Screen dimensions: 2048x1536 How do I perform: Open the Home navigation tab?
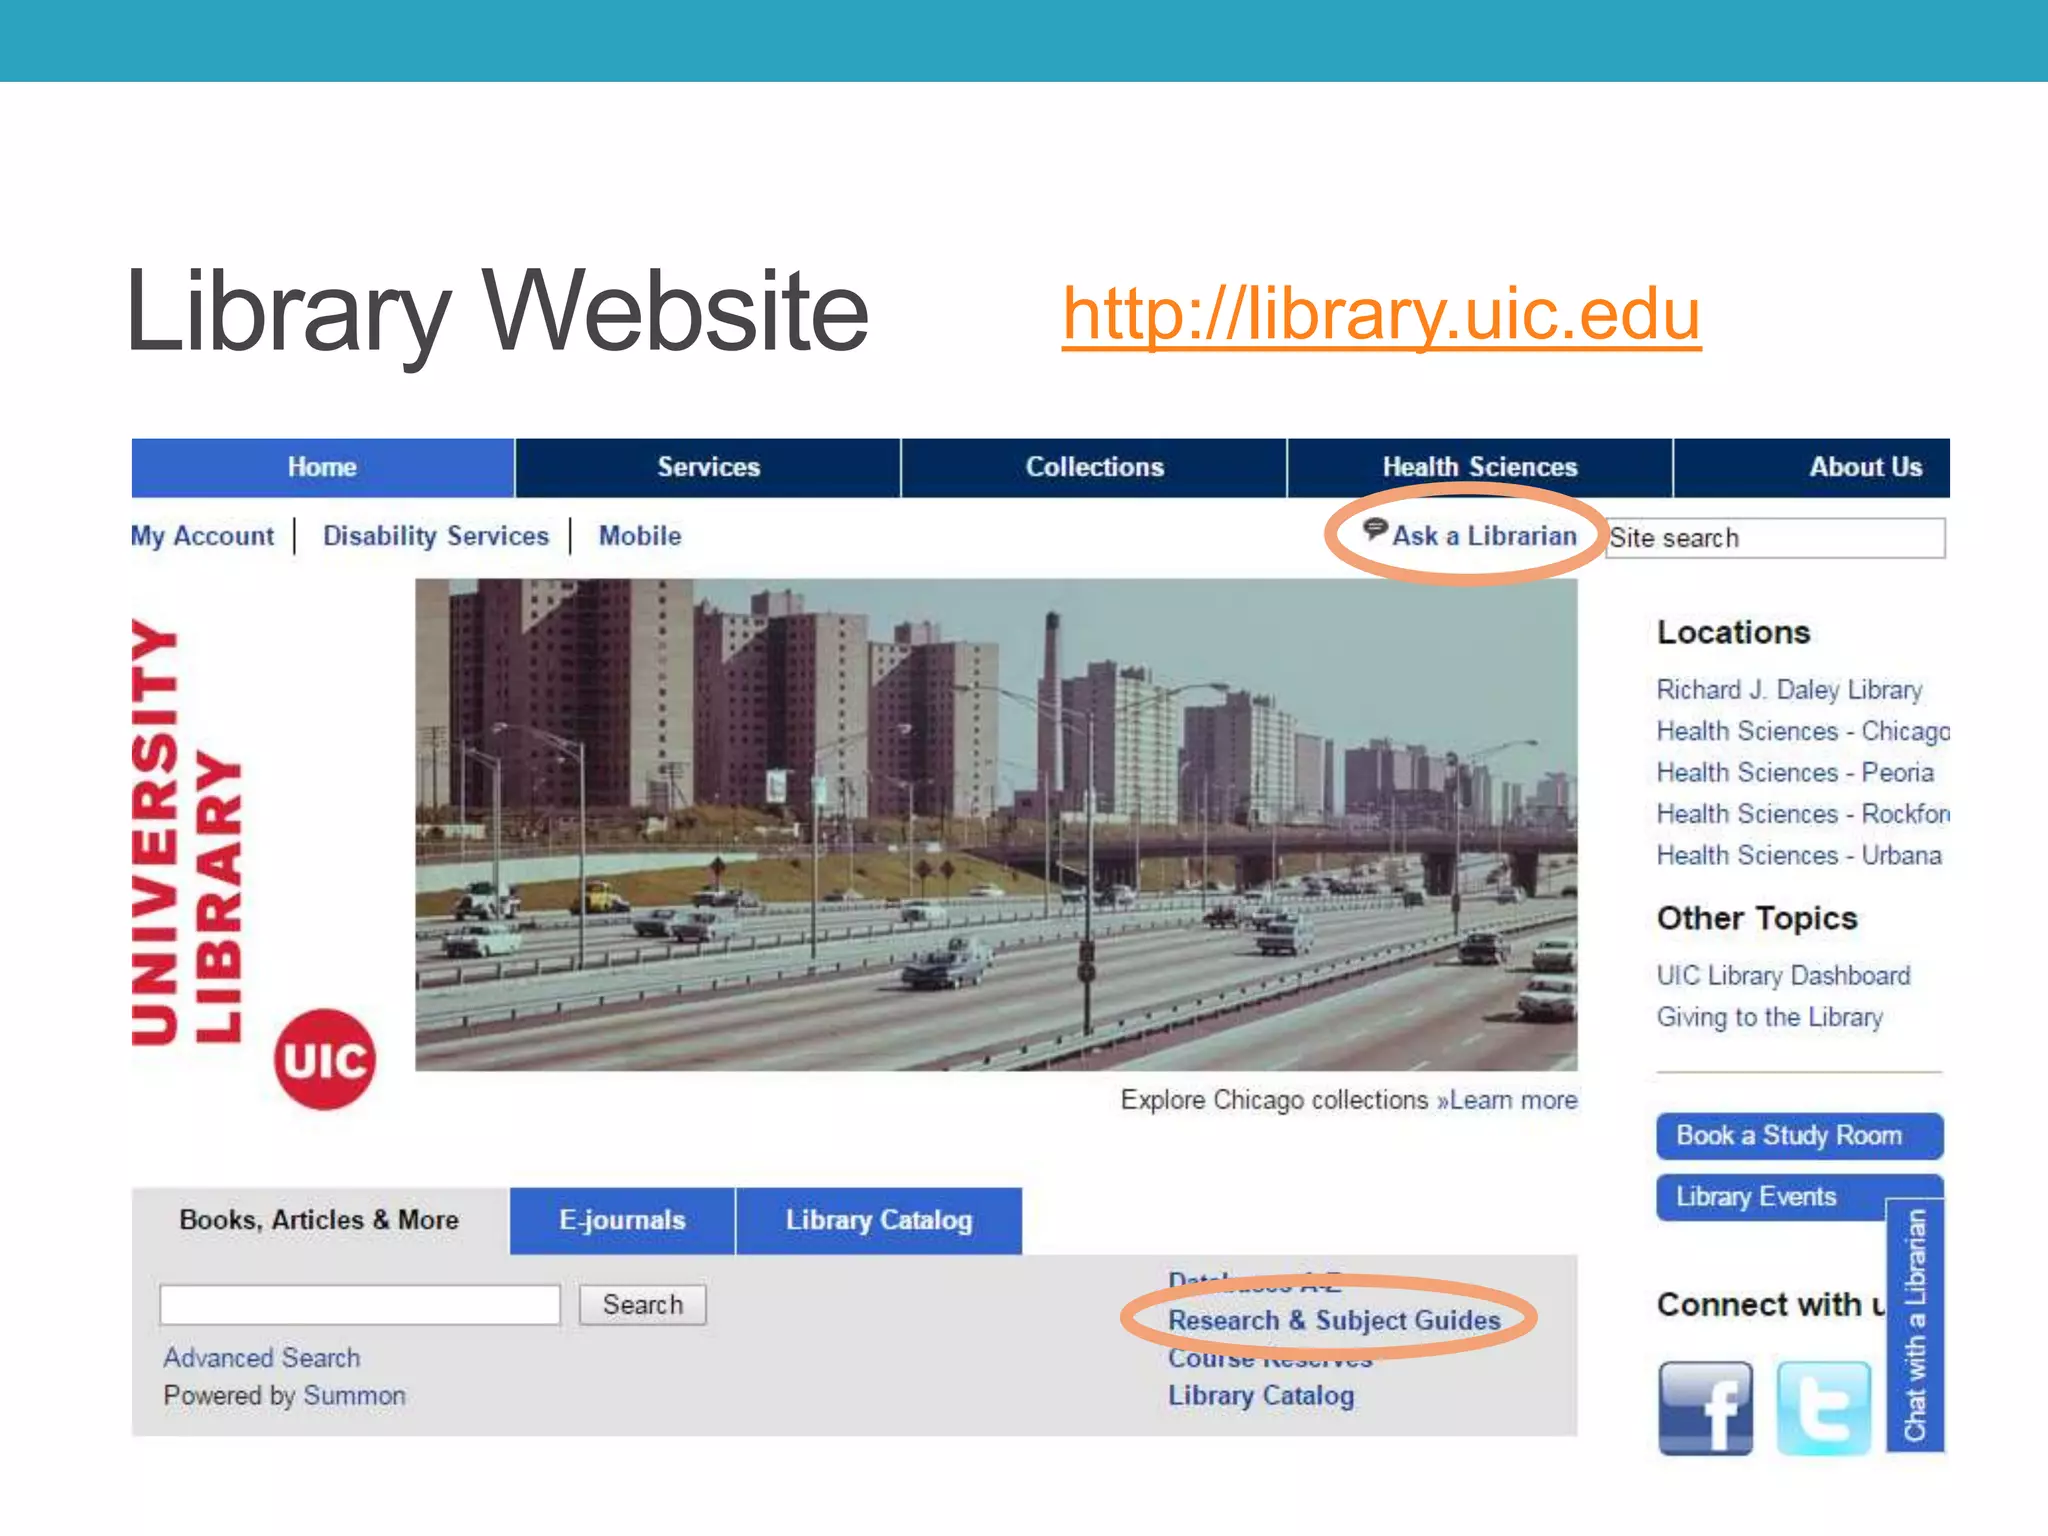click(322, 467)
